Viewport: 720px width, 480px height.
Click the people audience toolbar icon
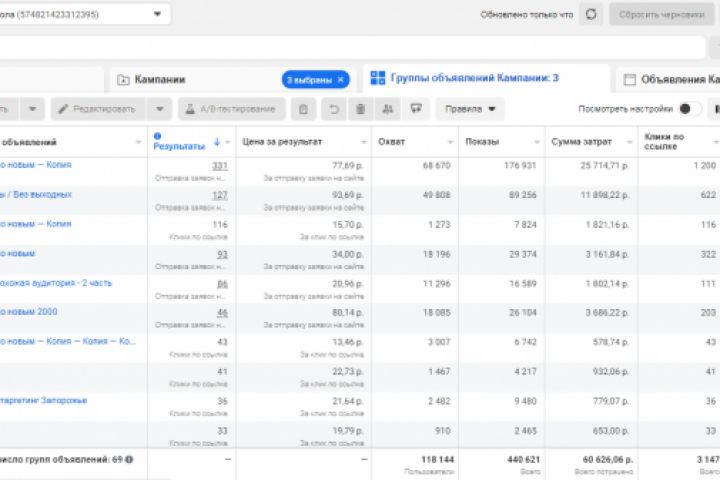(388, 109)
